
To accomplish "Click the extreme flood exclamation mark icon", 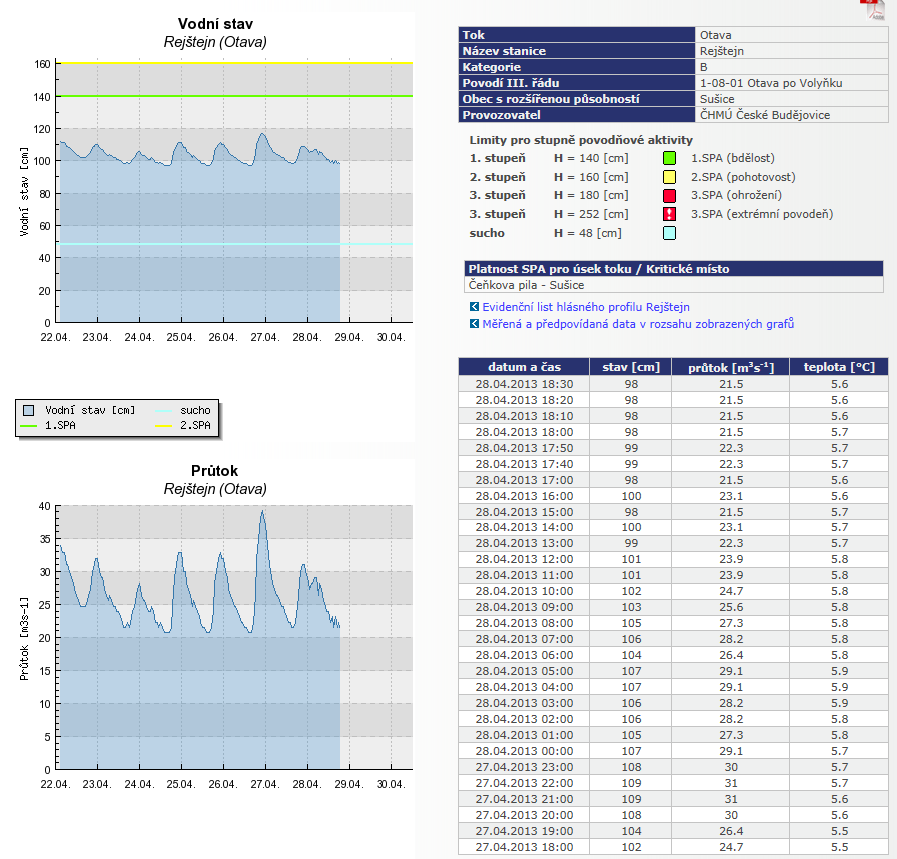I will (x=670, y=214).
